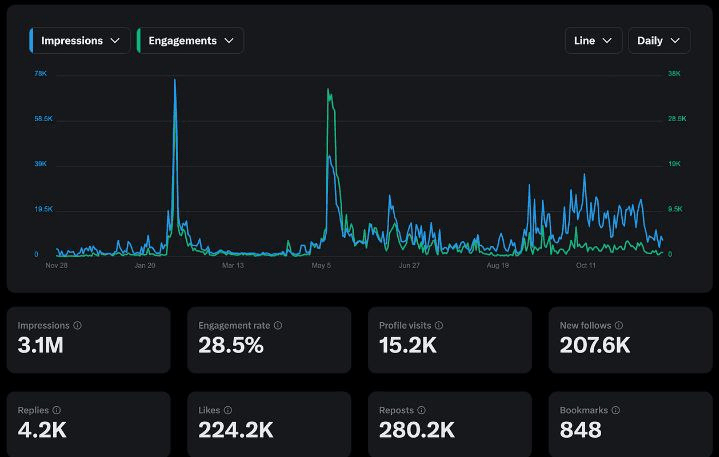The height and width of the screenshot is (457, 719).
Task: Click the 58.5K left axis label
Action: coord(43,119)
